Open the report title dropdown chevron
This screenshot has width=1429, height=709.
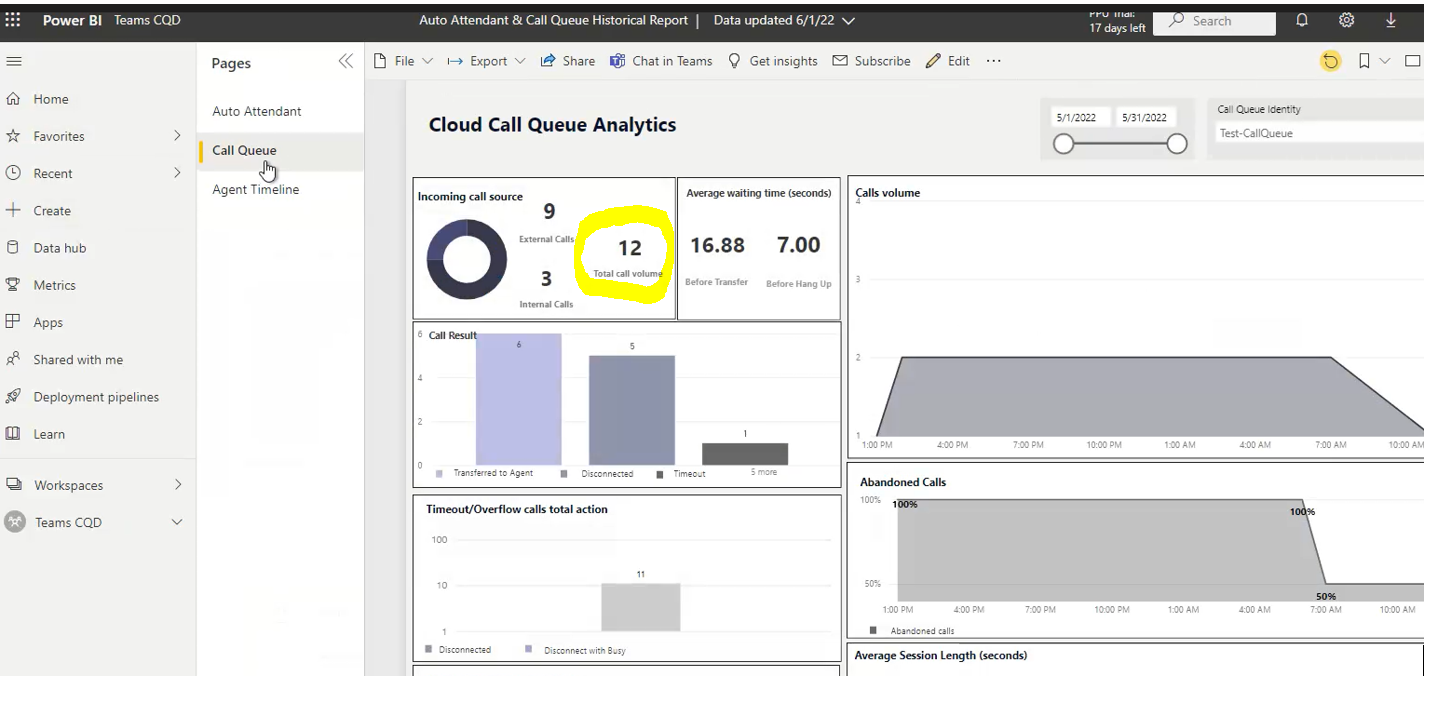[x=849, y=20]
